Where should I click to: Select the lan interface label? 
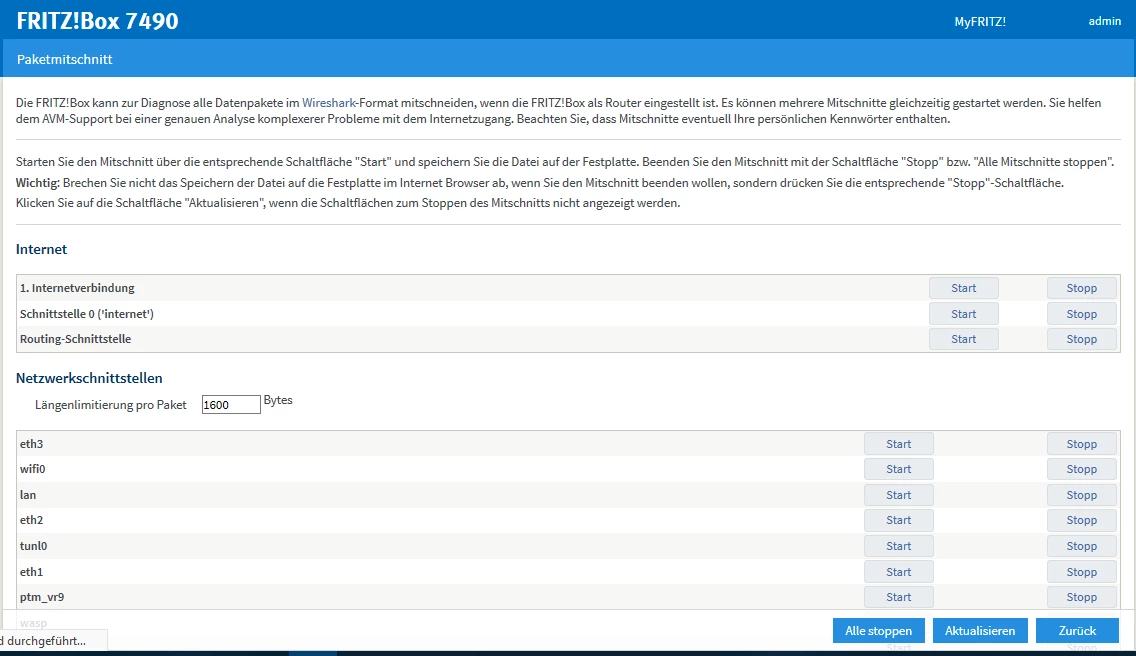pos(28,495)
